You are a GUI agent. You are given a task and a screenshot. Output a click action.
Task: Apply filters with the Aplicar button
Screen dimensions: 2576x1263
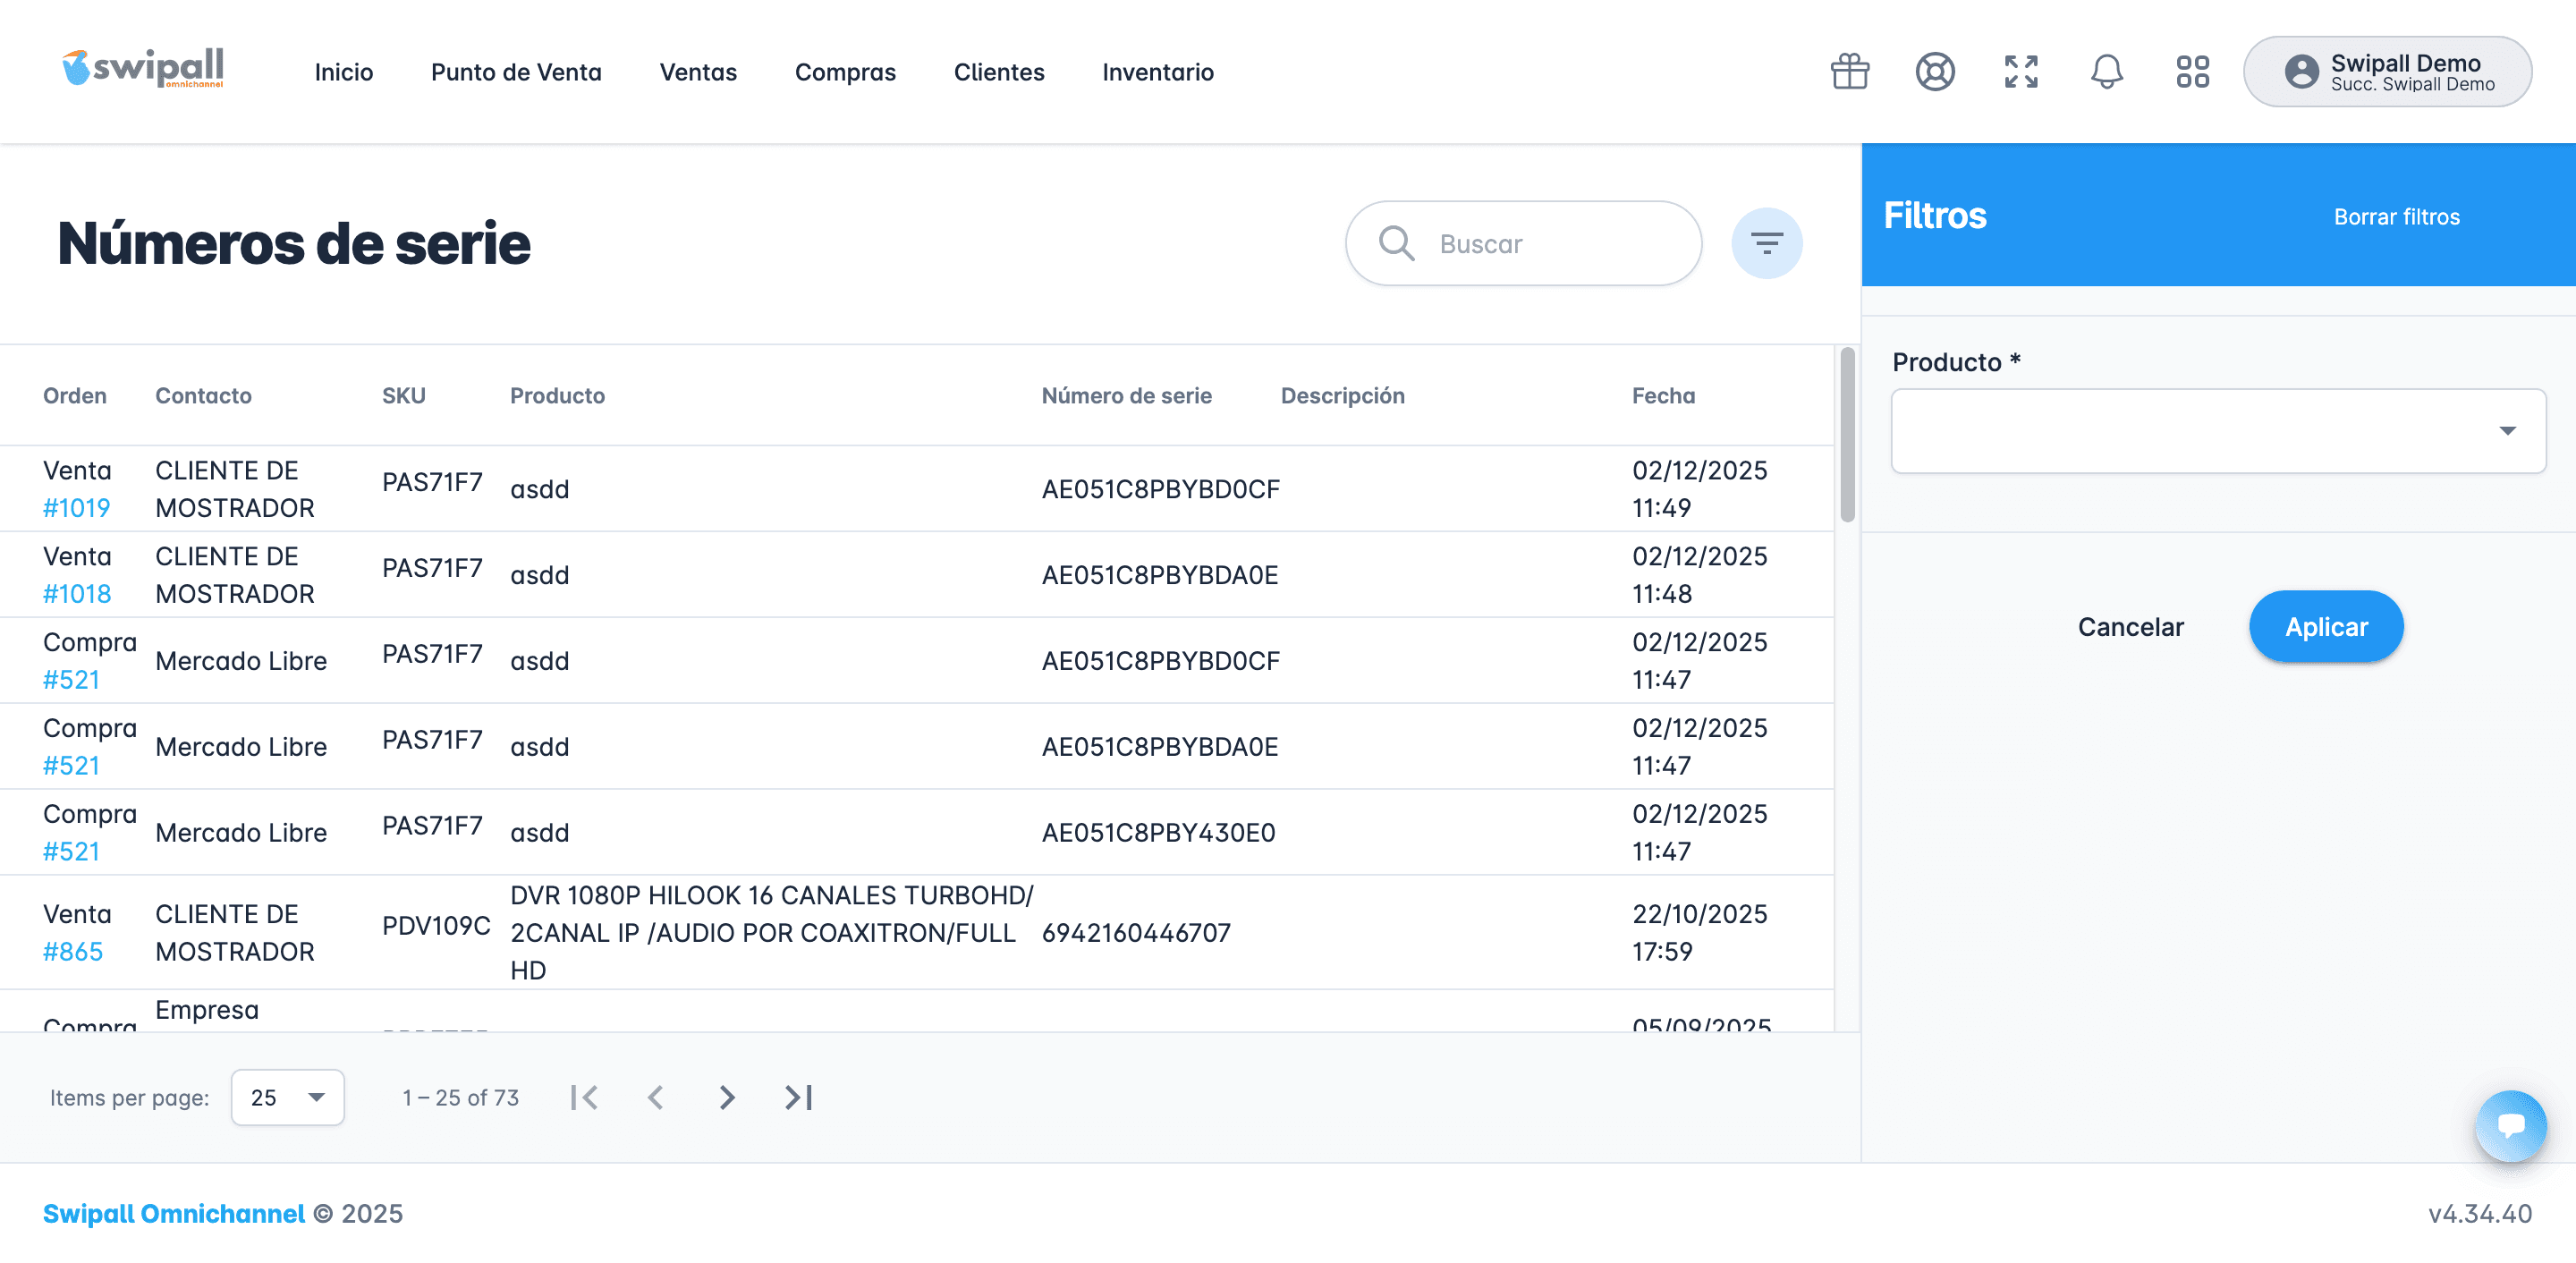(2325, 627)
